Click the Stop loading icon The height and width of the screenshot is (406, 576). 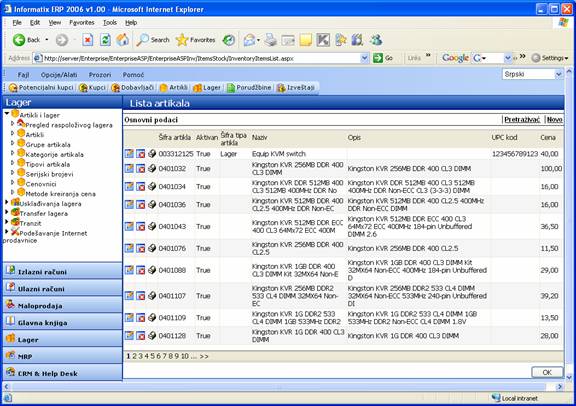coord(87,40)
